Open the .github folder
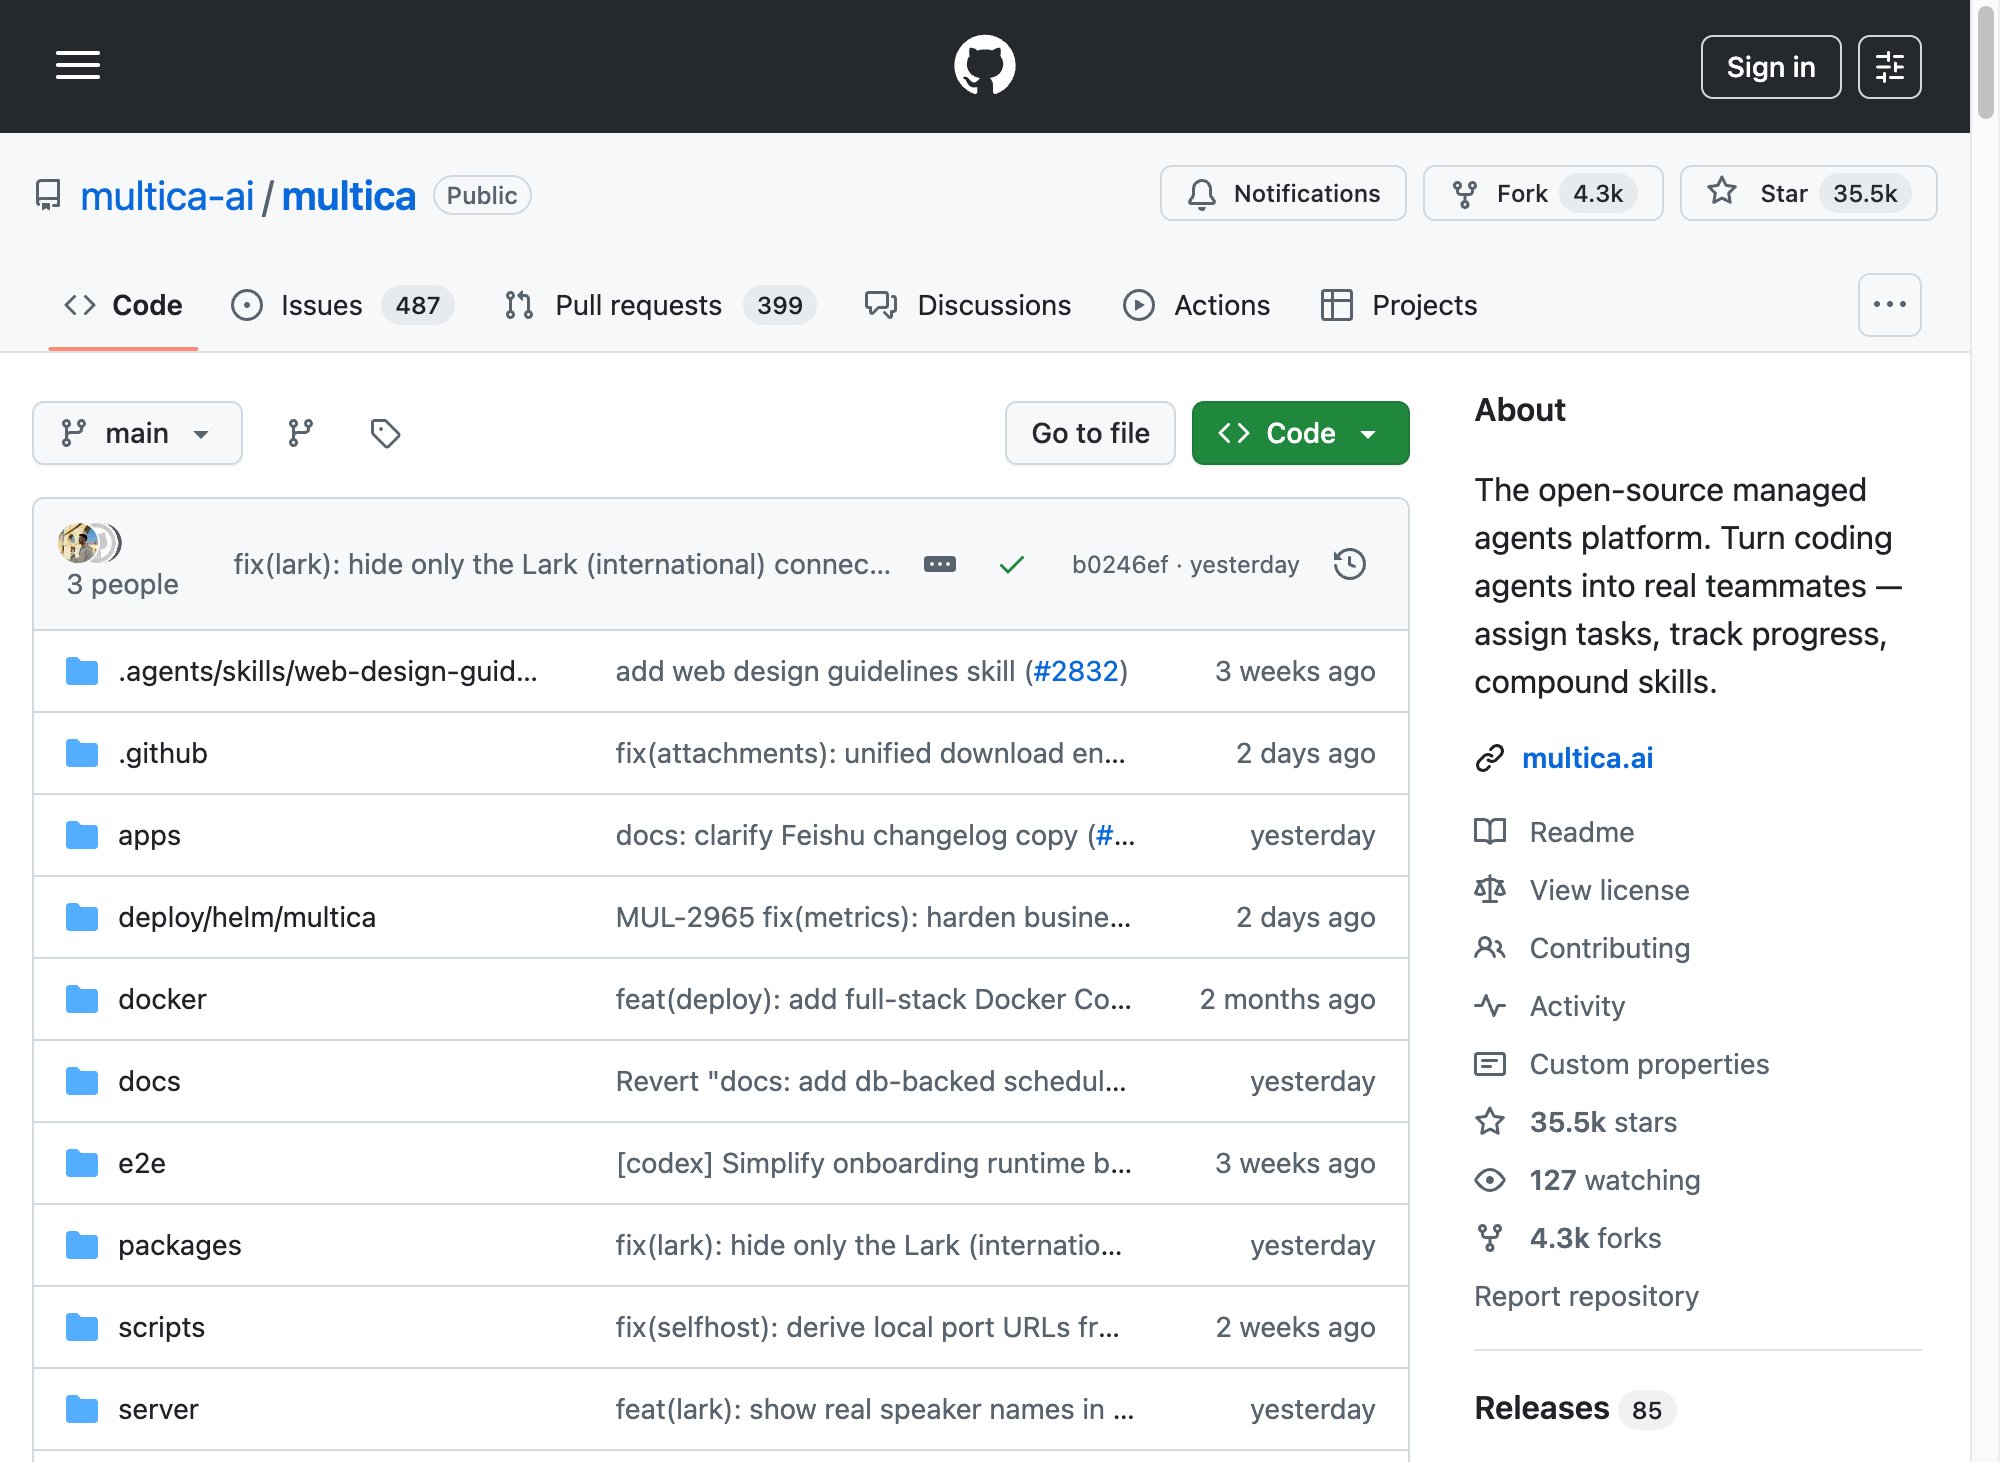 (x=163, y=753)
